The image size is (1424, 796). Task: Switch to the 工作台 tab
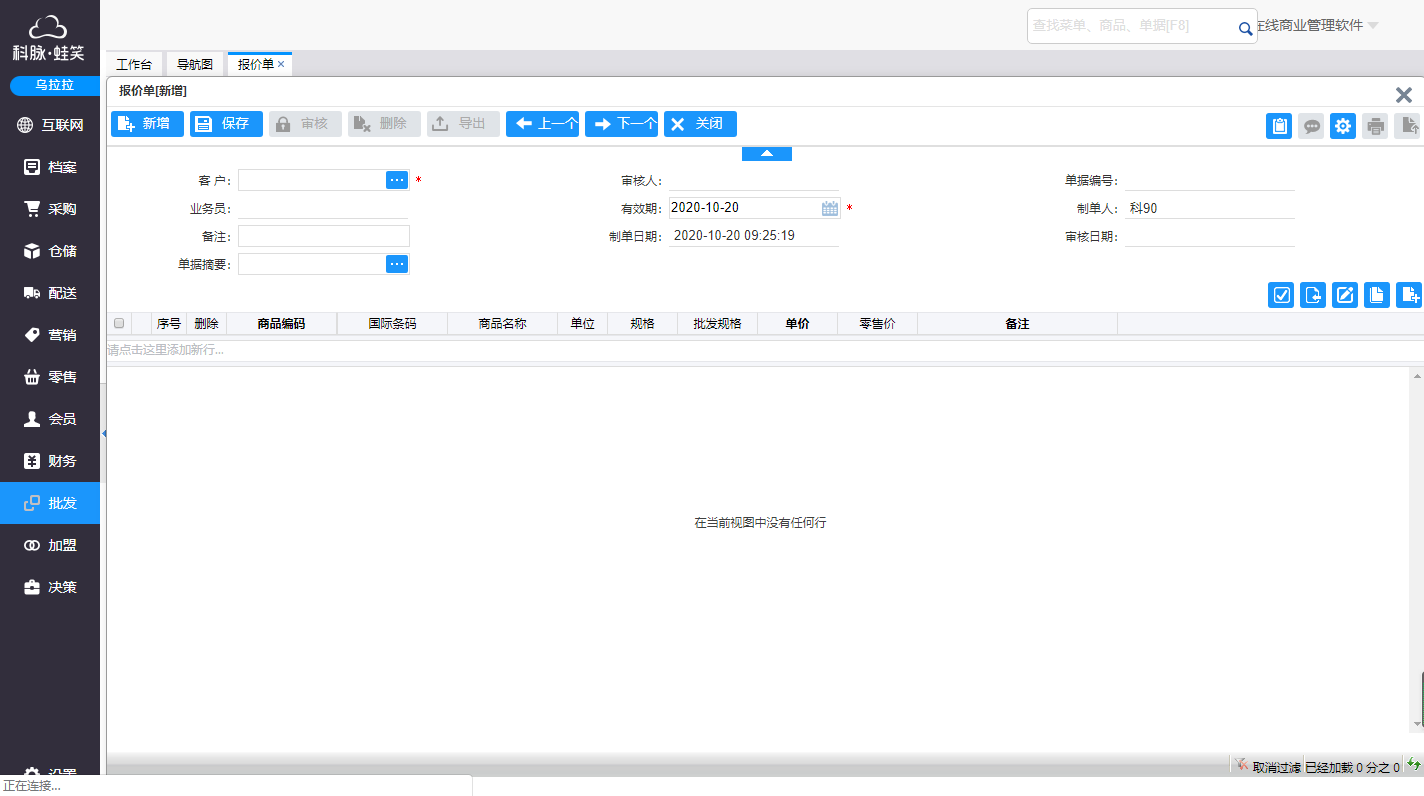(x=133, y=64)
